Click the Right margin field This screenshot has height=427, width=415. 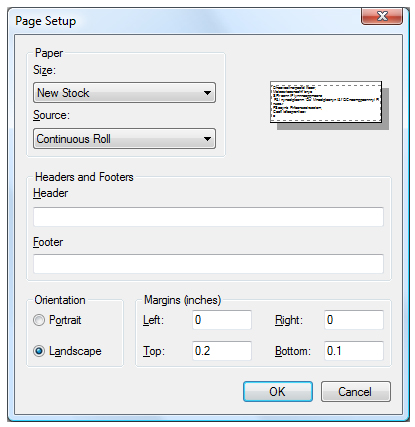[x=354, y=320]
